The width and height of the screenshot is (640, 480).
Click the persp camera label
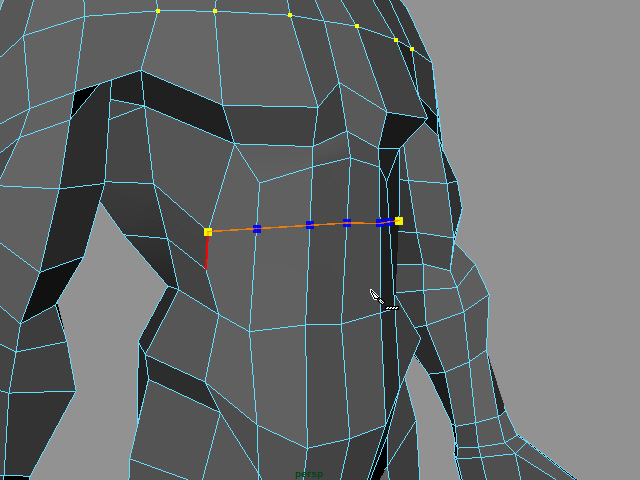pyautogui.click(x=309, y=474)
